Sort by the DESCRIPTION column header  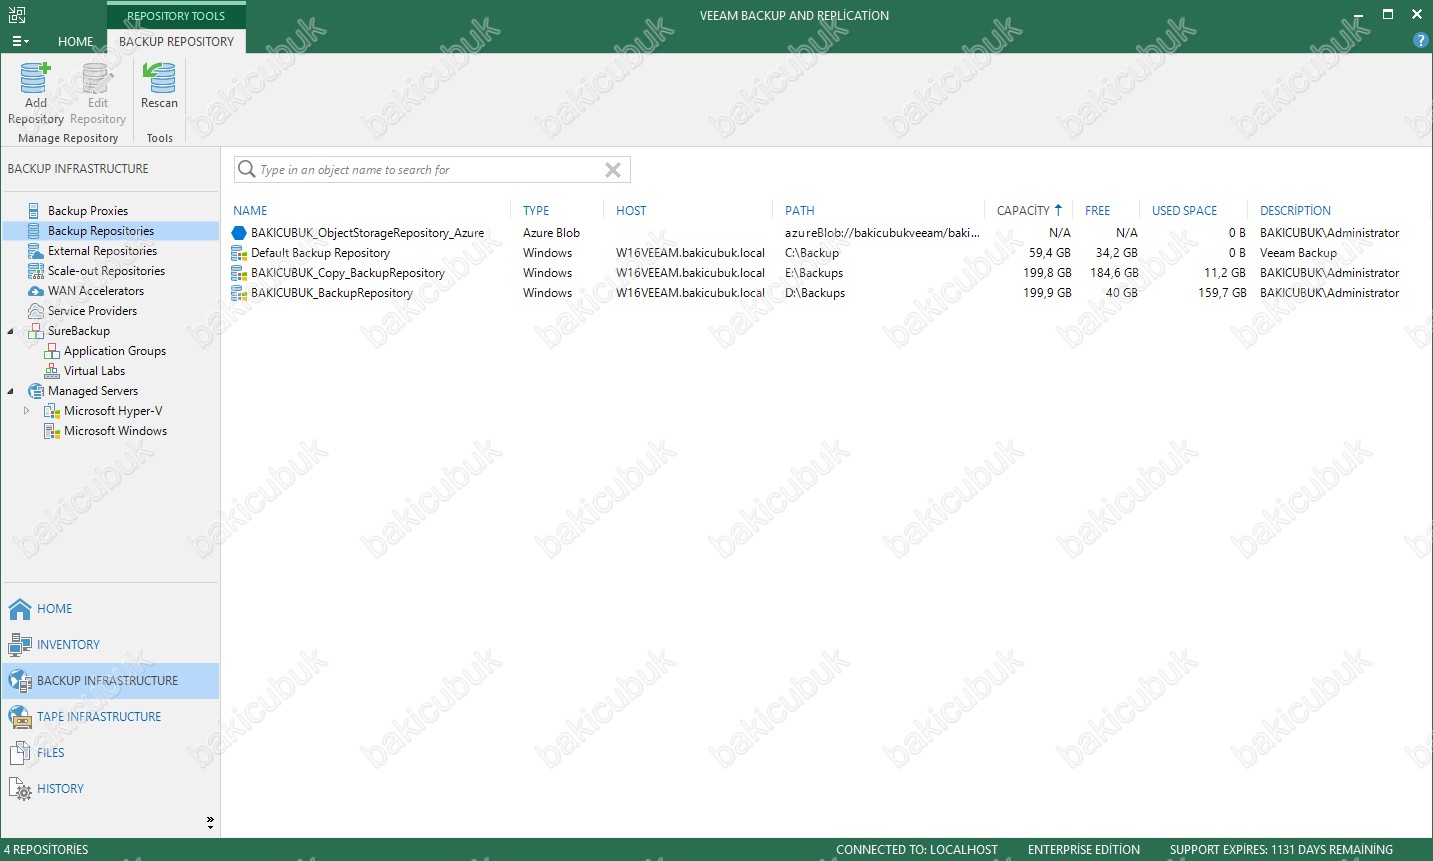click(x=1295, y=211)
